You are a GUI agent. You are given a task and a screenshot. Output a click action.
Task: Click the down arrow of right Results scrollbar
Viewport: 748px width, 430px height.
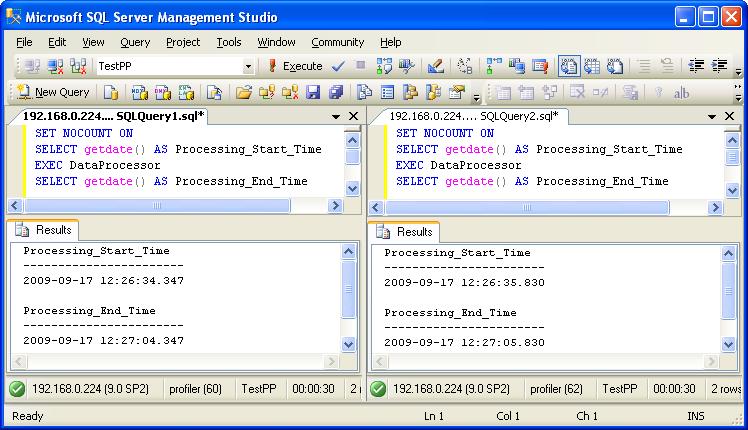coord(728,345)
